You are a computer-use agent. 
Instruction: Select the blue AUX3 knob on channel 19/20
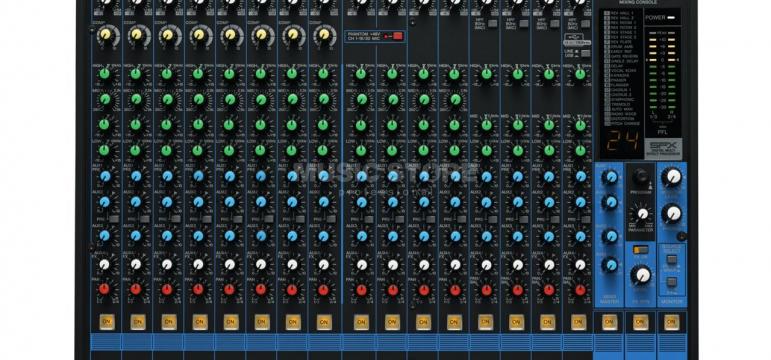[580, 236]
